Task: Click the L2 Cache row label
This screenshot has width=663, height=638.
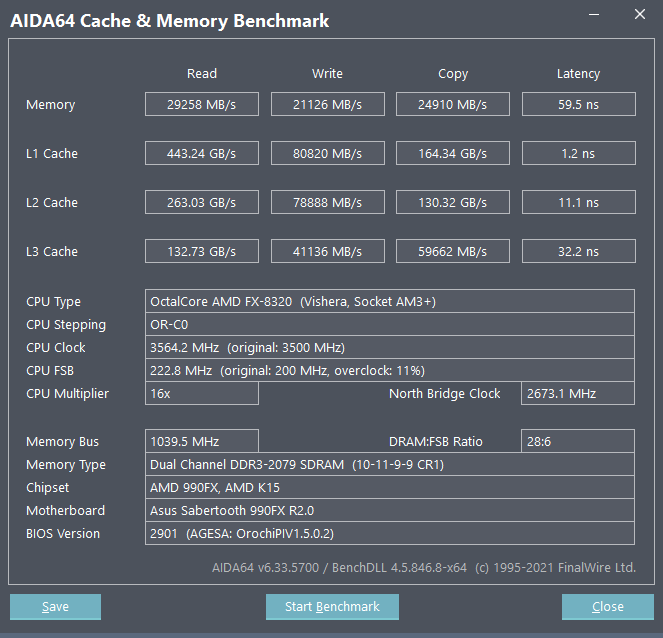Action: tap(52, 203)
